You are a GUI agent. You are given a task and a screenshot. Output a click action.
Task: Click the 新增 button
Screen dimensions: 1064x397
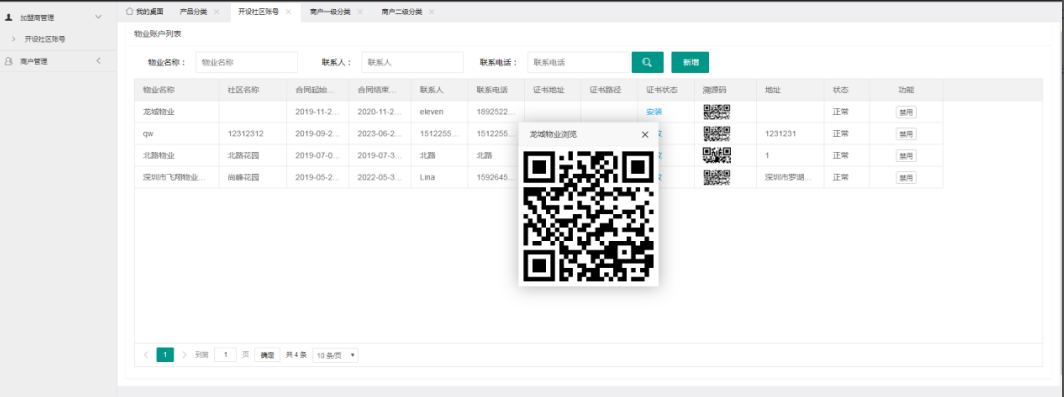click(691, 62)
